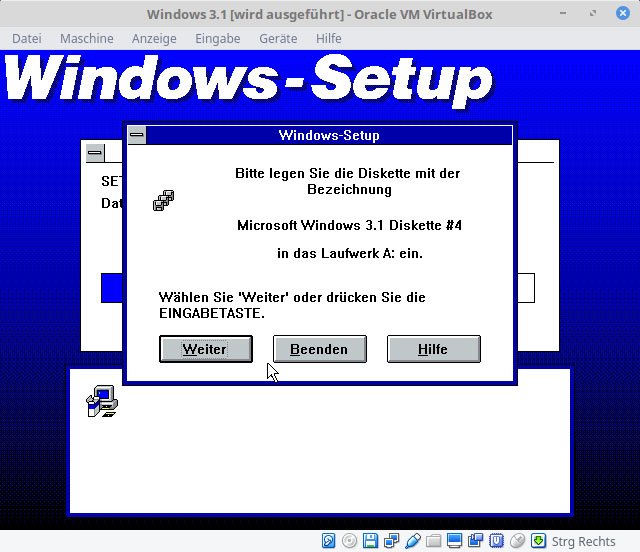The width and height of the screenshot is (640, 552).
Task: Open the Geräte menu
Action: [278, 38]
